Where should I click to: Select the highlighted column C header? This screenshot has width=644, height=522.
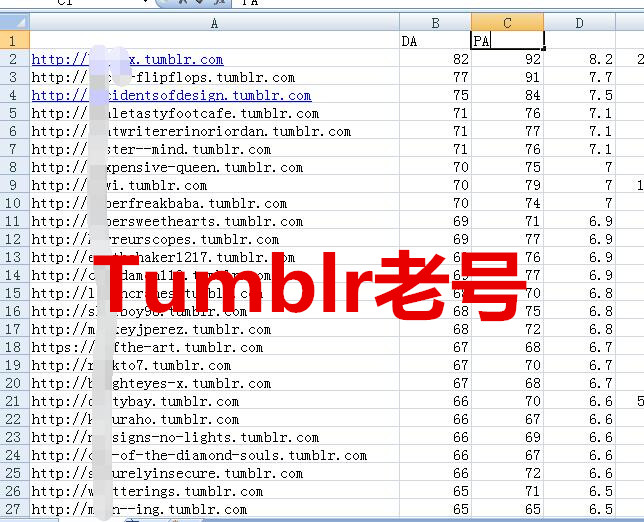click(x=507, y=23)
